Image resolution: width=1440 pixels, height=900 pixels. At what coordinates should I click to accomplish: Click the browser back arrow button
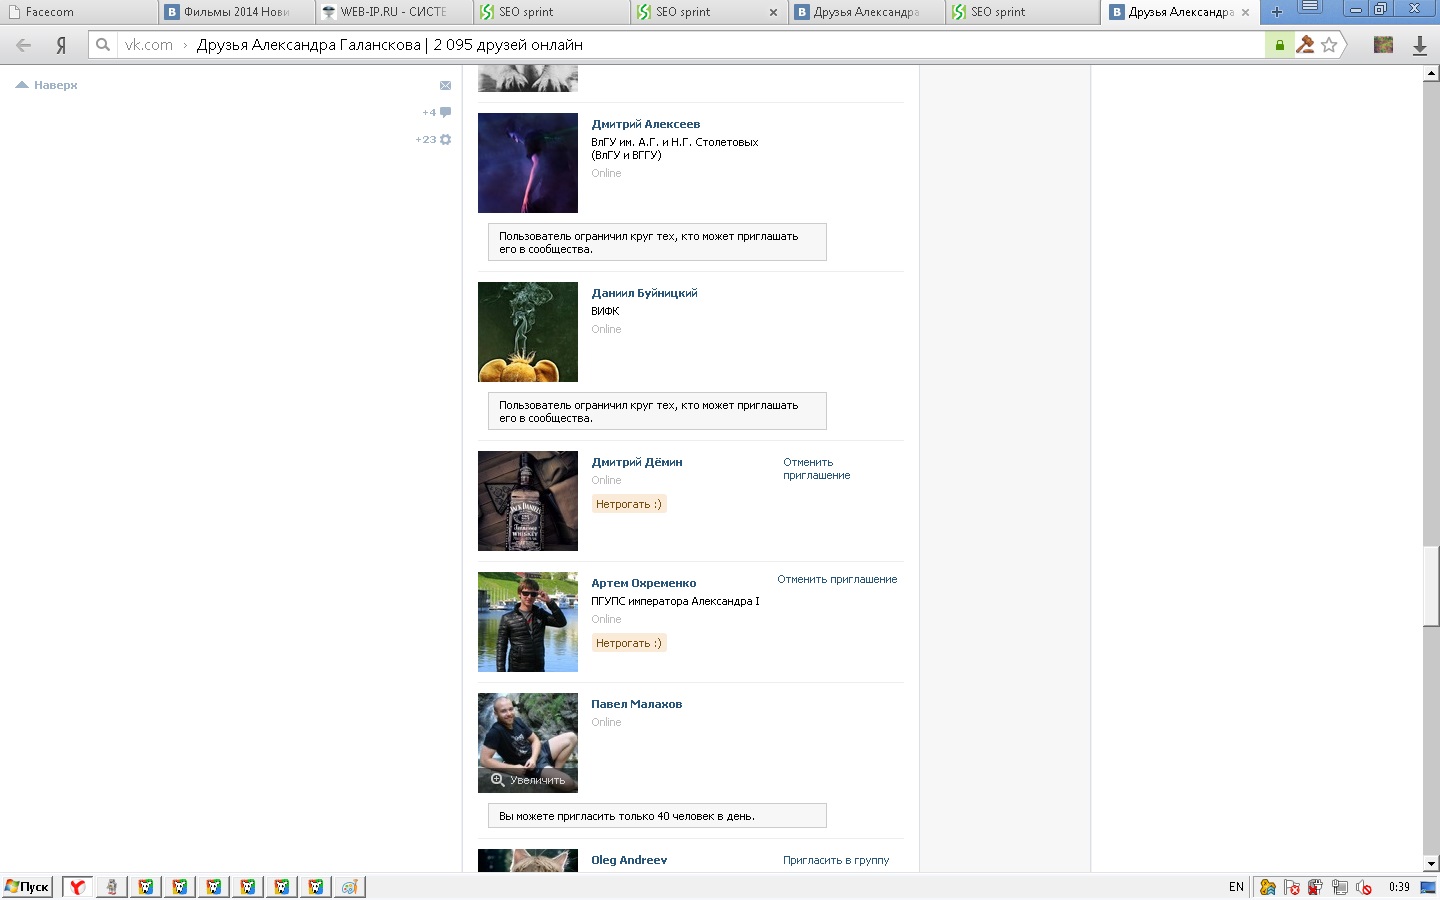24,45
